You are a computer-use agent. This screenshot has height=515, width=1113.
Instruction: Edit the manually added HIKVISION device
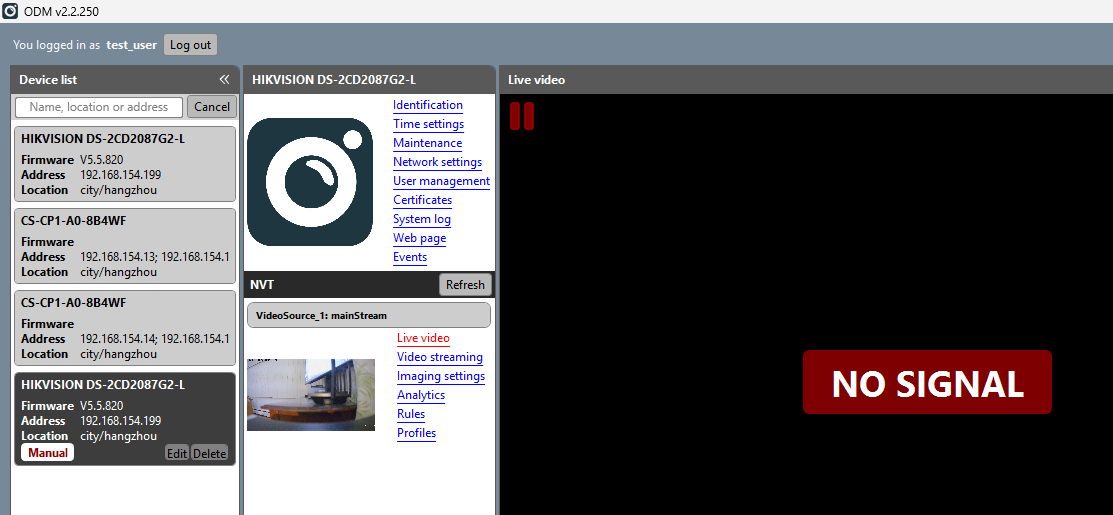177,453
